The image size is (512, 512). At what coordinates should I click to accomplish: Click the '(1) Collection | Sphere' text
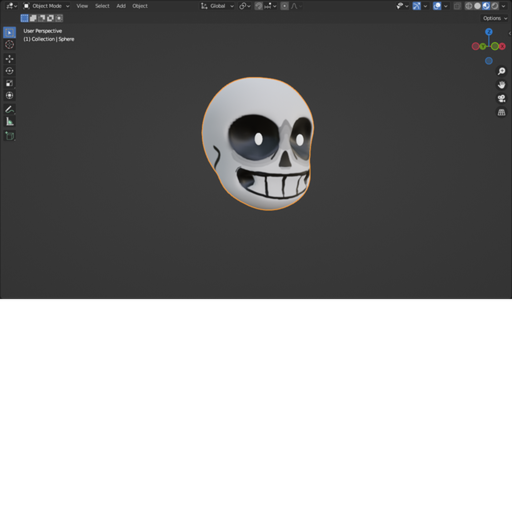click(x=49, y=39)
